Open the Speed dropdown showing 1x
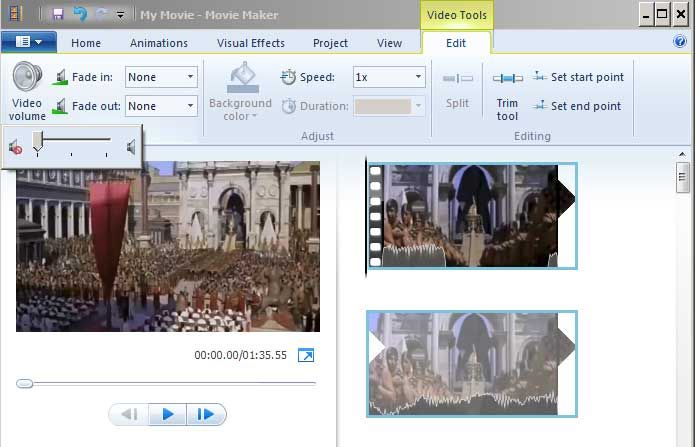This screenshot has width=695, height=447. (x=389, y=77)
